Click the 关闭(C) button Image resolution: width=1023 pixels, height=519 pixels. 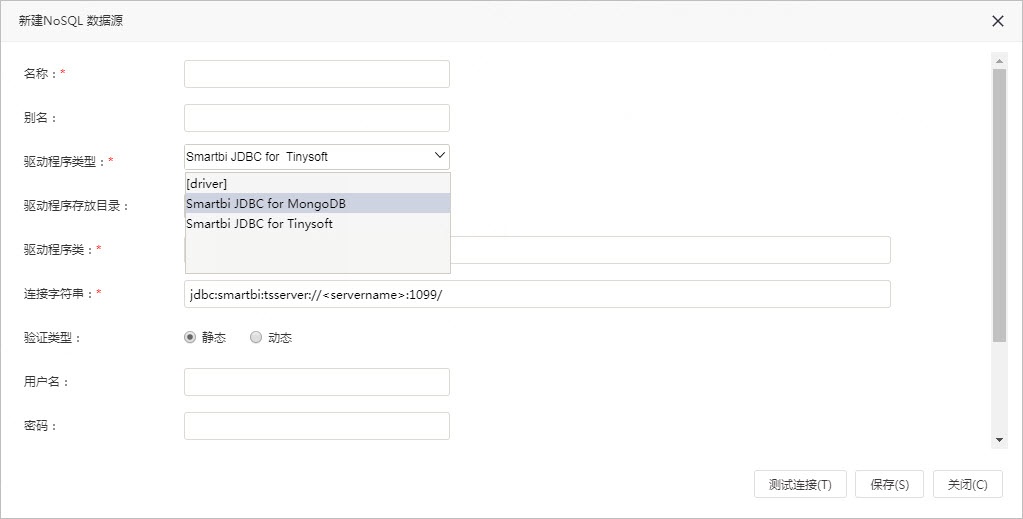(968, 484)
